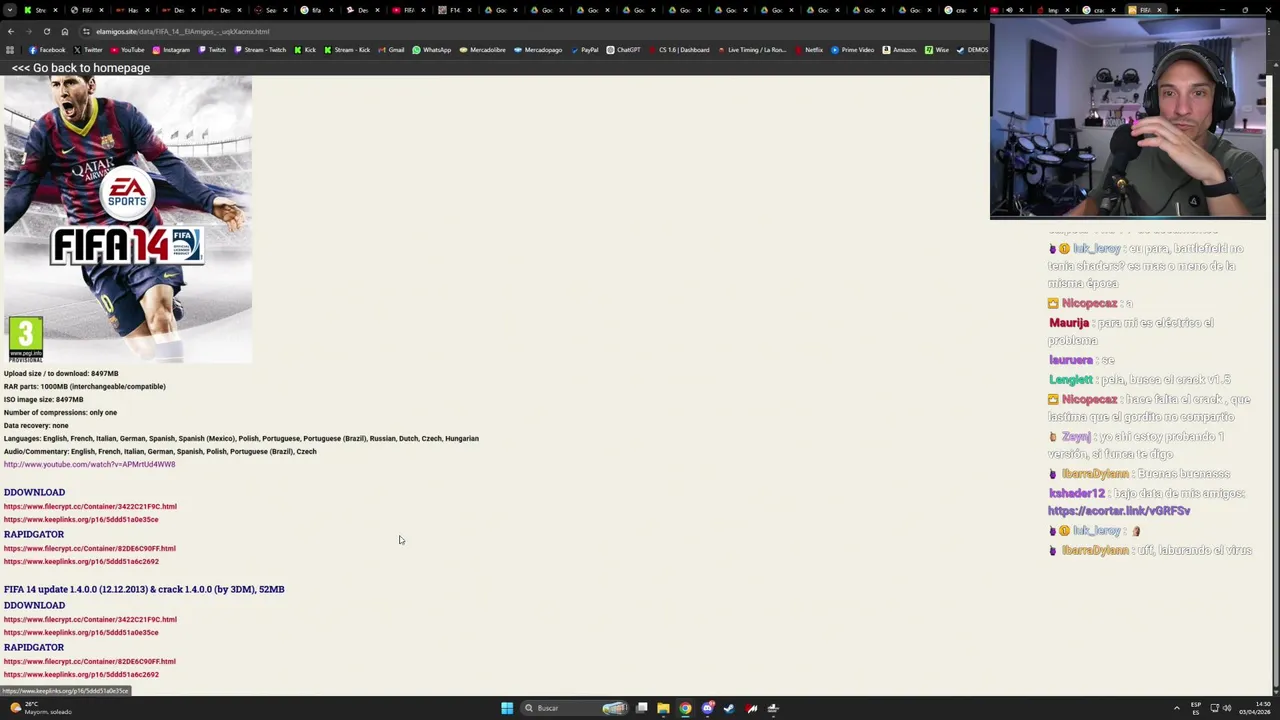Open the Stream - Kick bookmark

347,50
